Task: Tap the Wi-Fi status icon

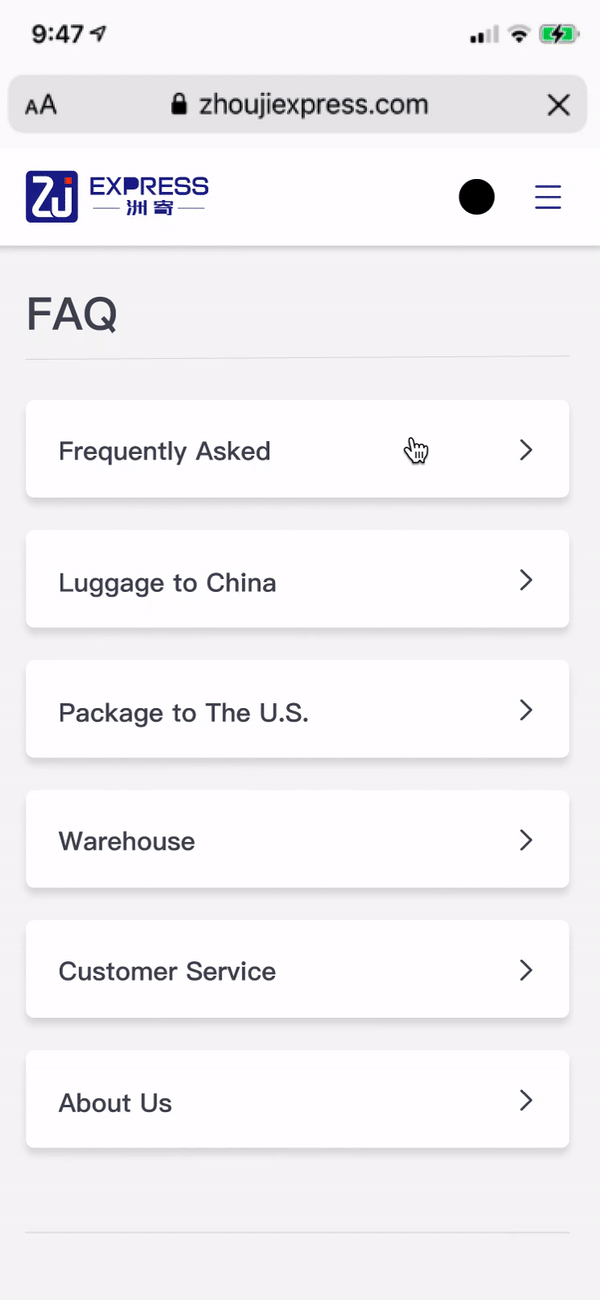Action: click(518, 35)
